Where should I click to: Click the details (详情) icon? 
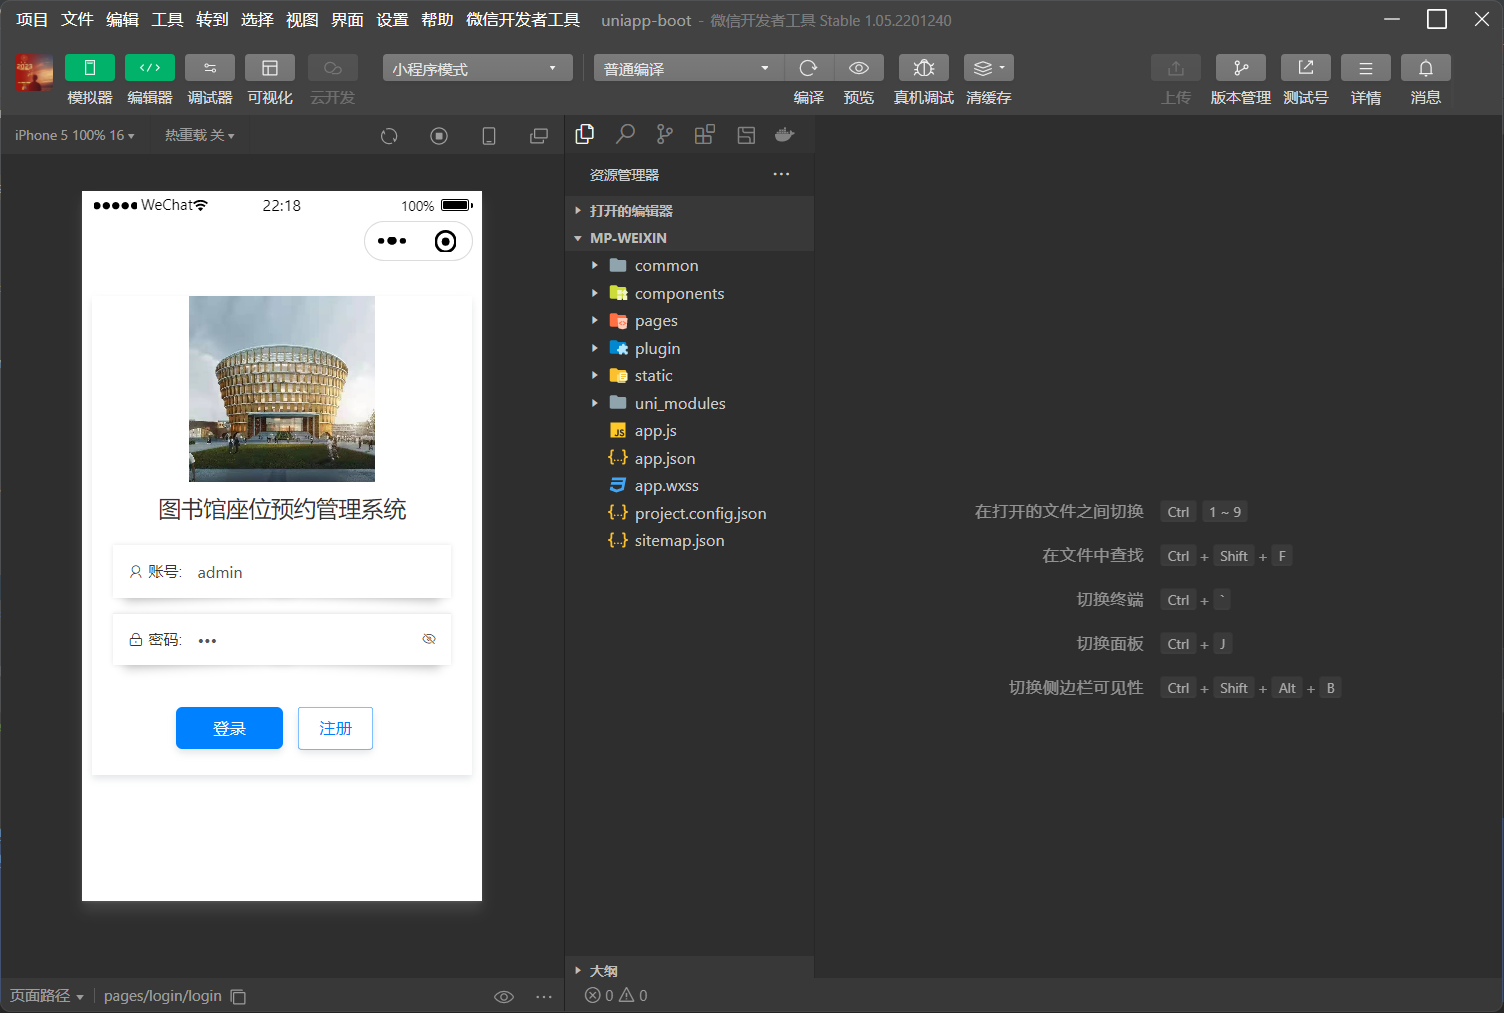tap(1365, 68)
